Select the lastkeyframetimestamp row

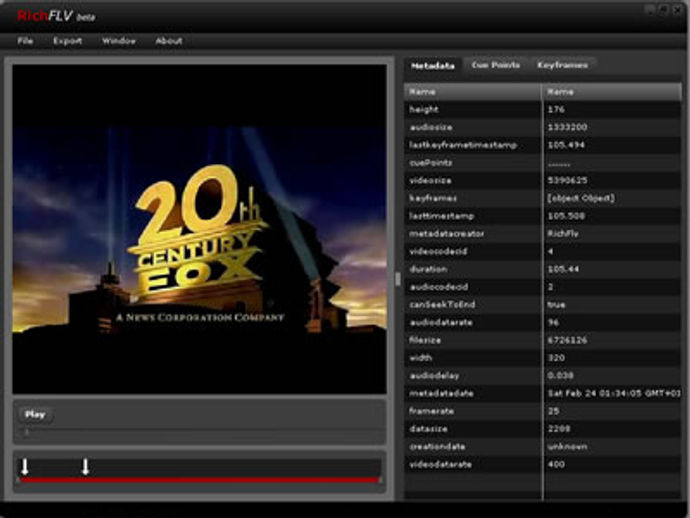pyautogui.click(x=543, y=145)
